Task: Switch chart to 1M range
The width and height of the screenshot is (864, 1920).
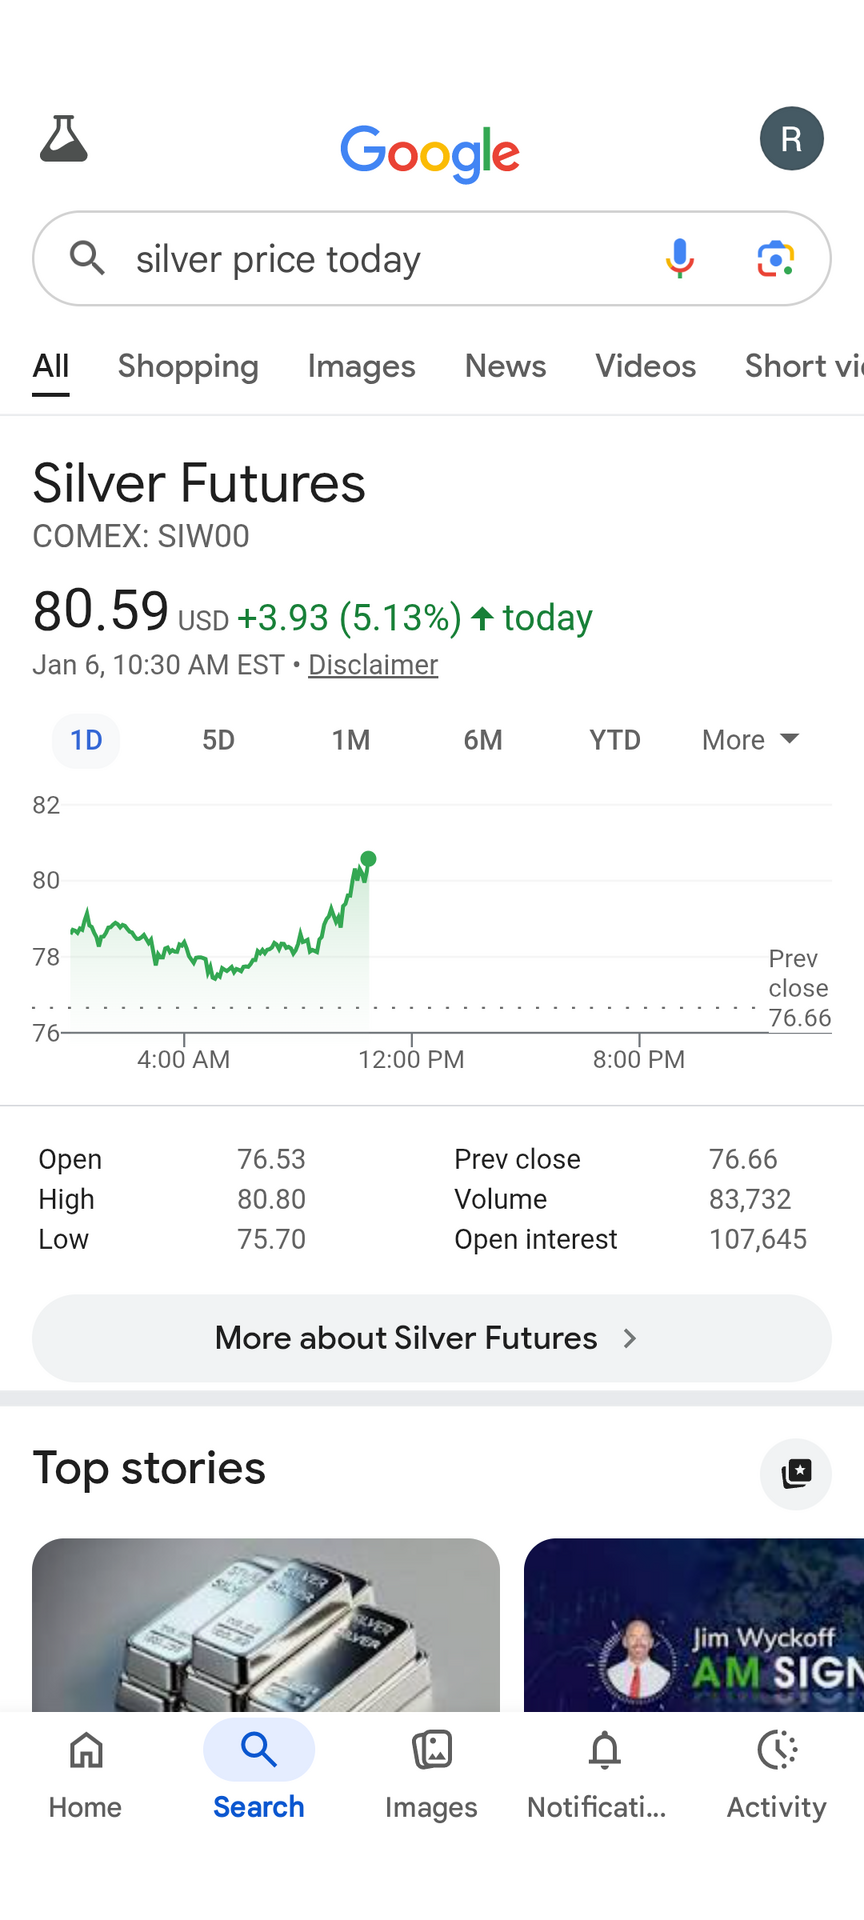Action: click(x=351, y=740)
